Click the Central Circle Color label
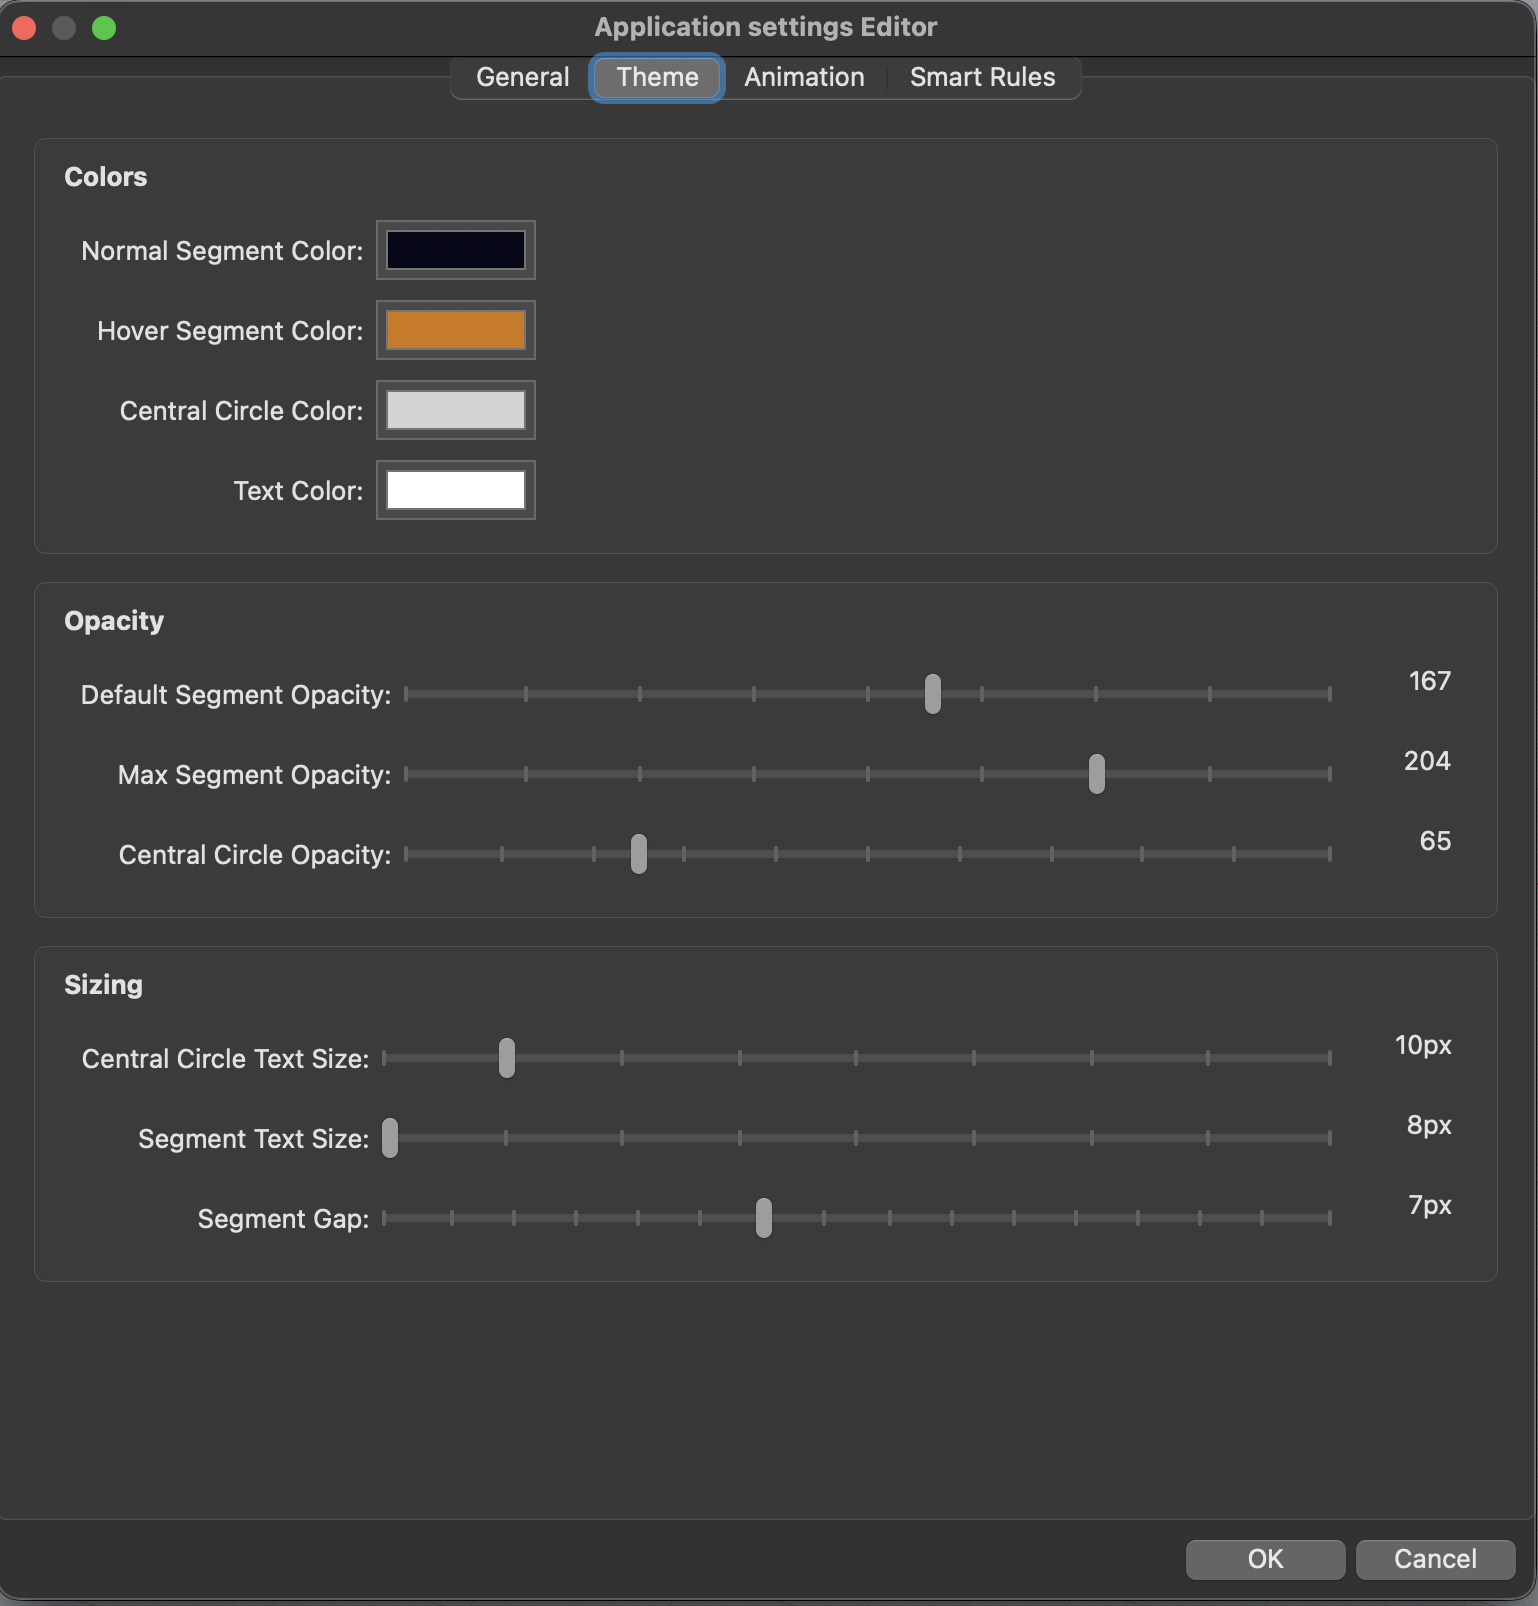 tap(241, 411)
